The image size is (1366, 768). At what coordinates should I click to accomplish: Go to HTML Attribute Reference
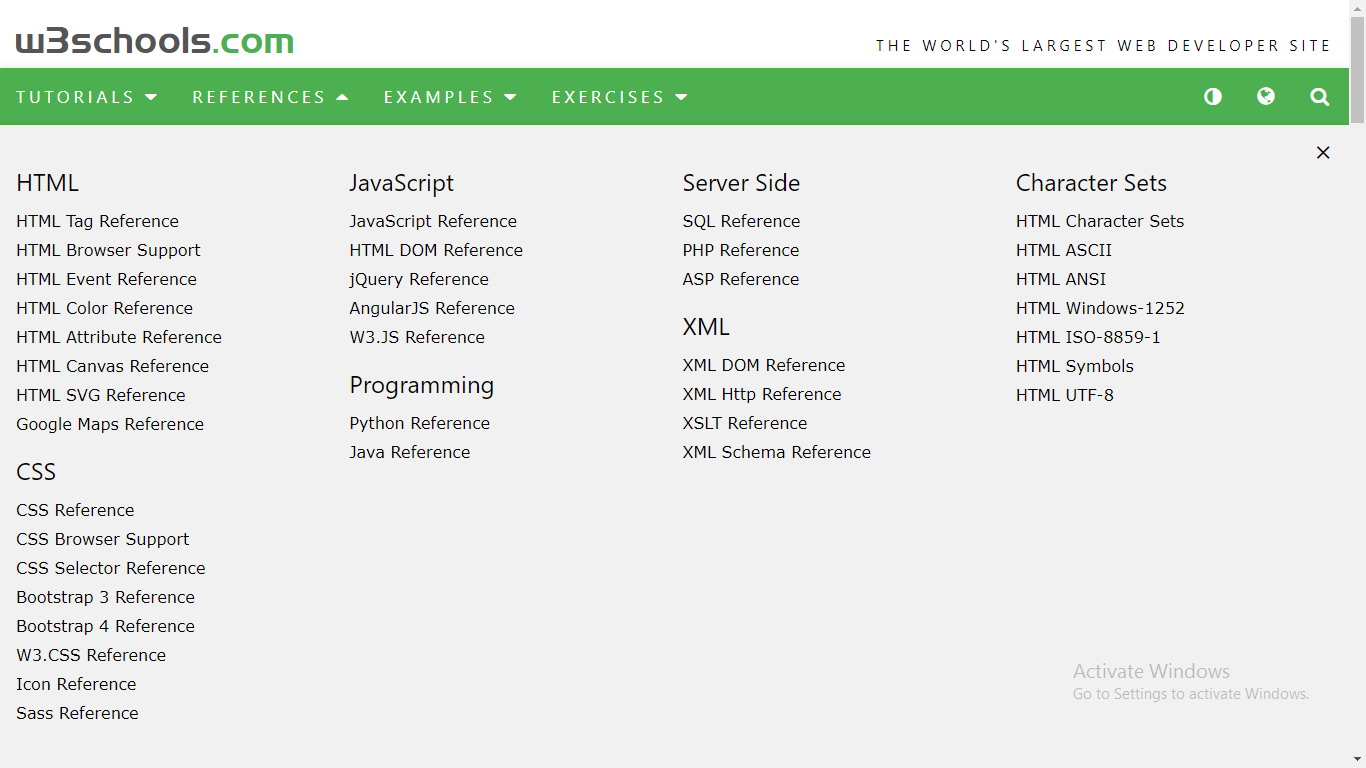[119, 337]
